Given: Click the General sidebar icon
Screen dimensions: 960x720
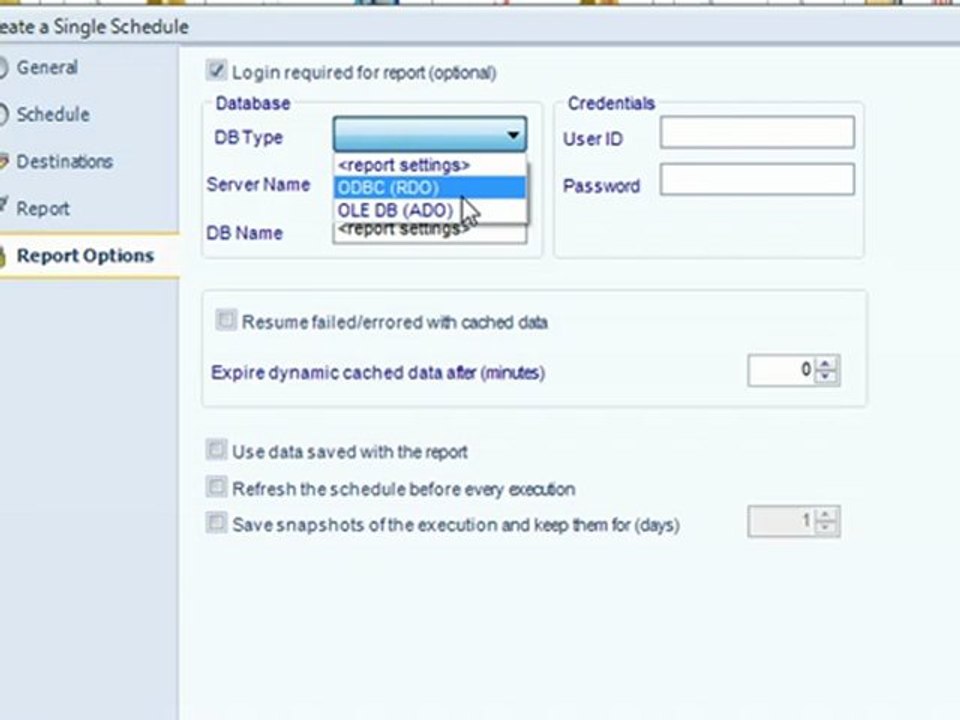Looking at the screenshot, I should 3,67.
